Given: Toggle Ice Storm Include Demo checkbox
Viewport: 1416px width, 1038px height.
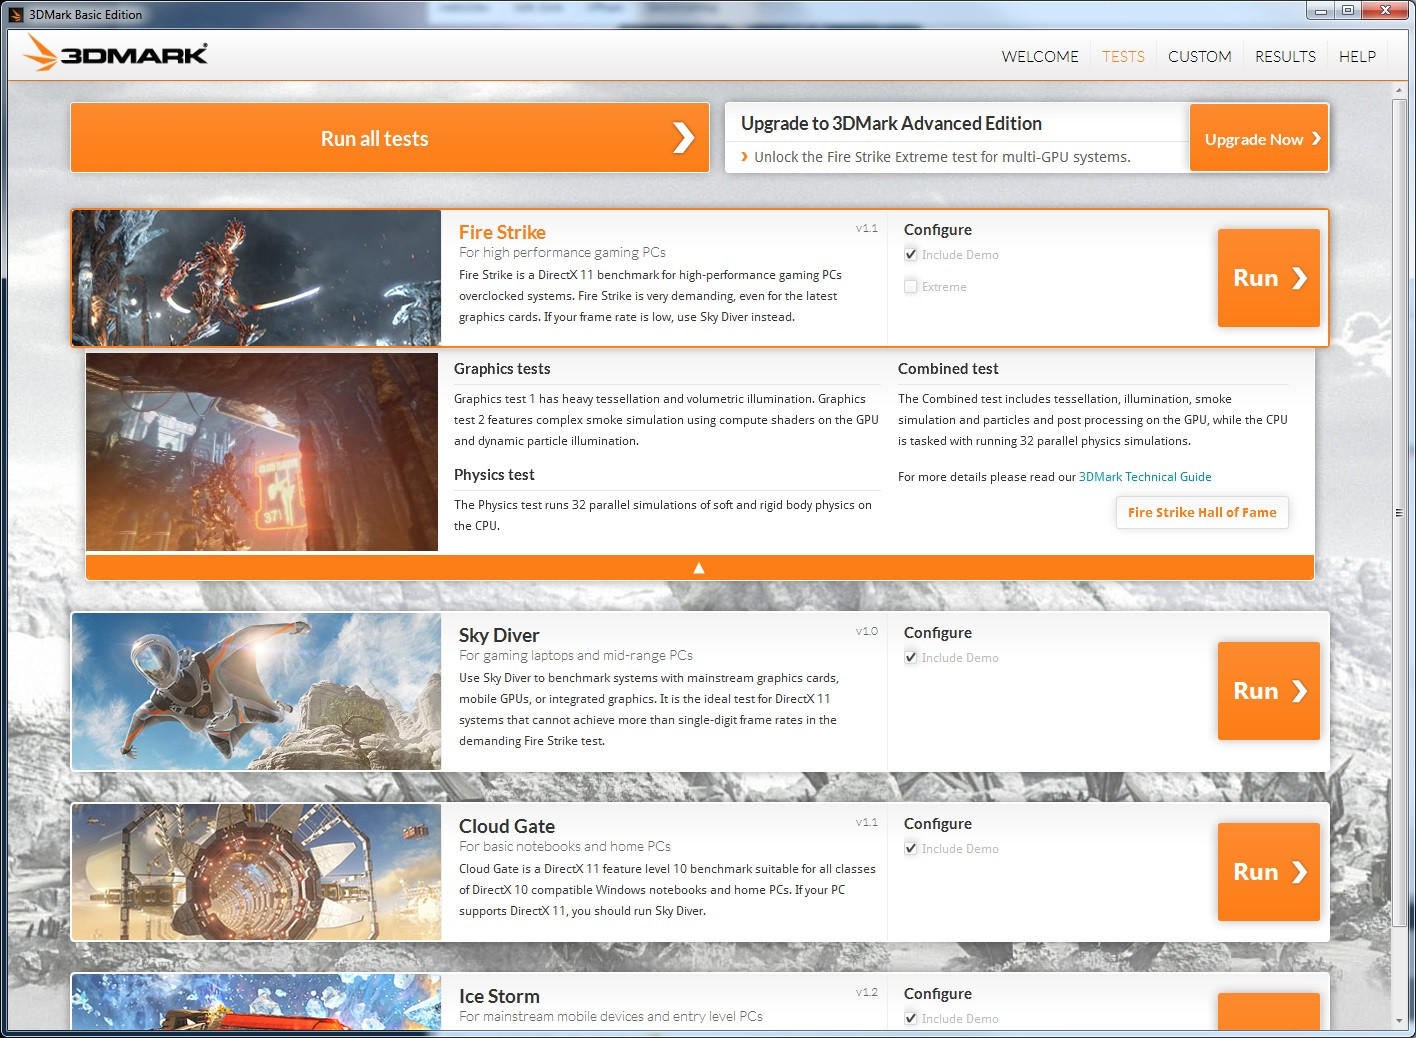Looking at the screenshot, I should (x=911, y=1019).
